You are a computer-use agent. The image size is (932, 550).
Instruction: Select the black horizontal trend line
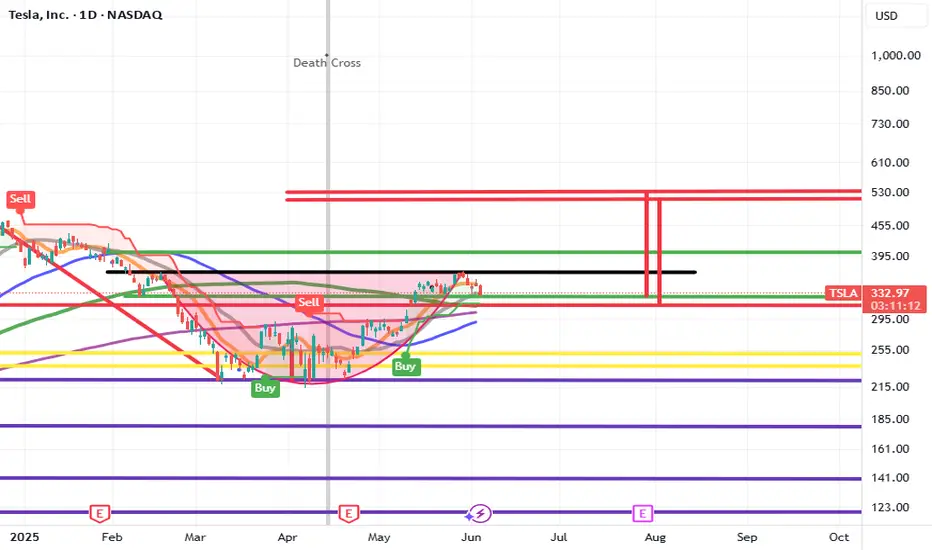401,272
